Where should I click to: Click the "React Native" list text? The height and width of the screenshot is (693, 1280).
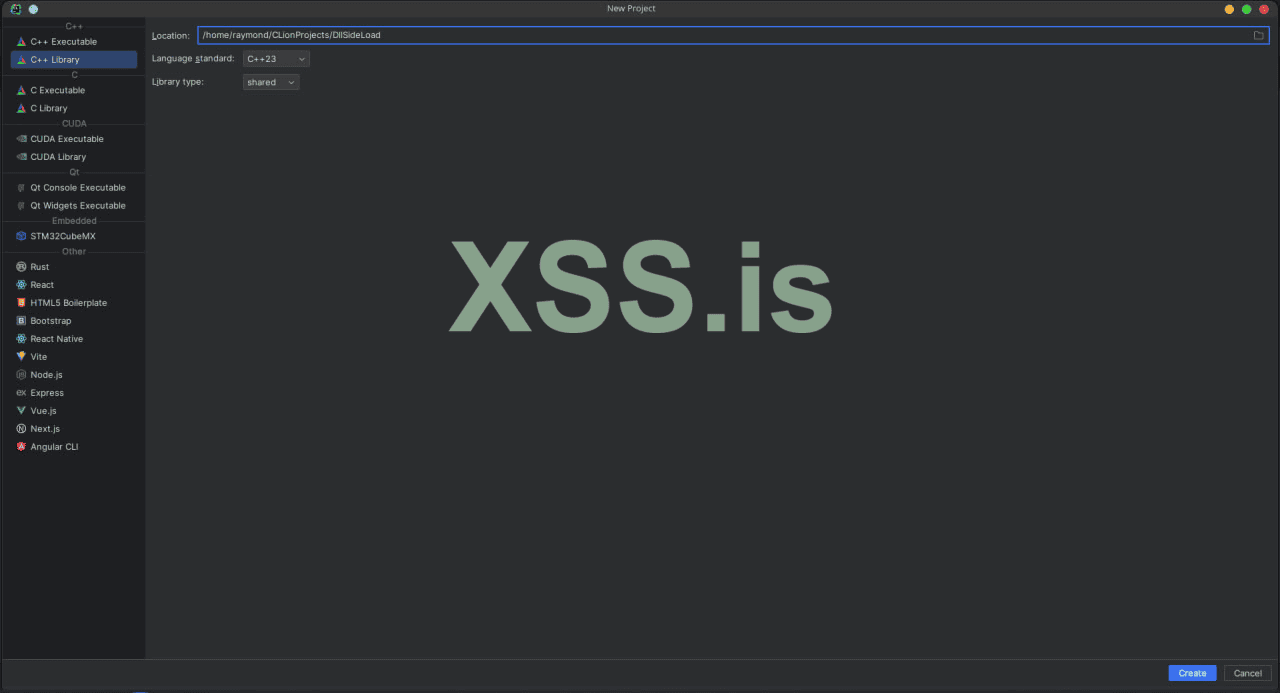pos(57,339)
